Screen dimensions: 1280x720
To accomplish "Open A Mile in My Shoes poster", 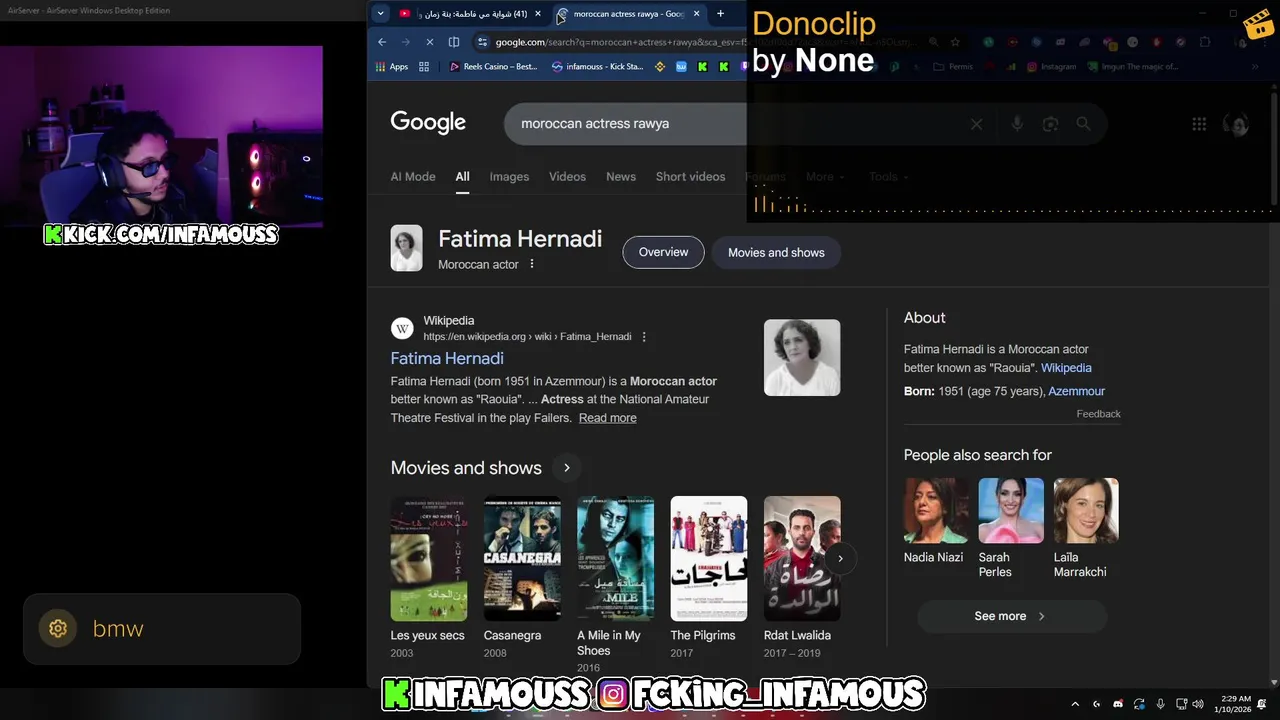I will [615, 559].
